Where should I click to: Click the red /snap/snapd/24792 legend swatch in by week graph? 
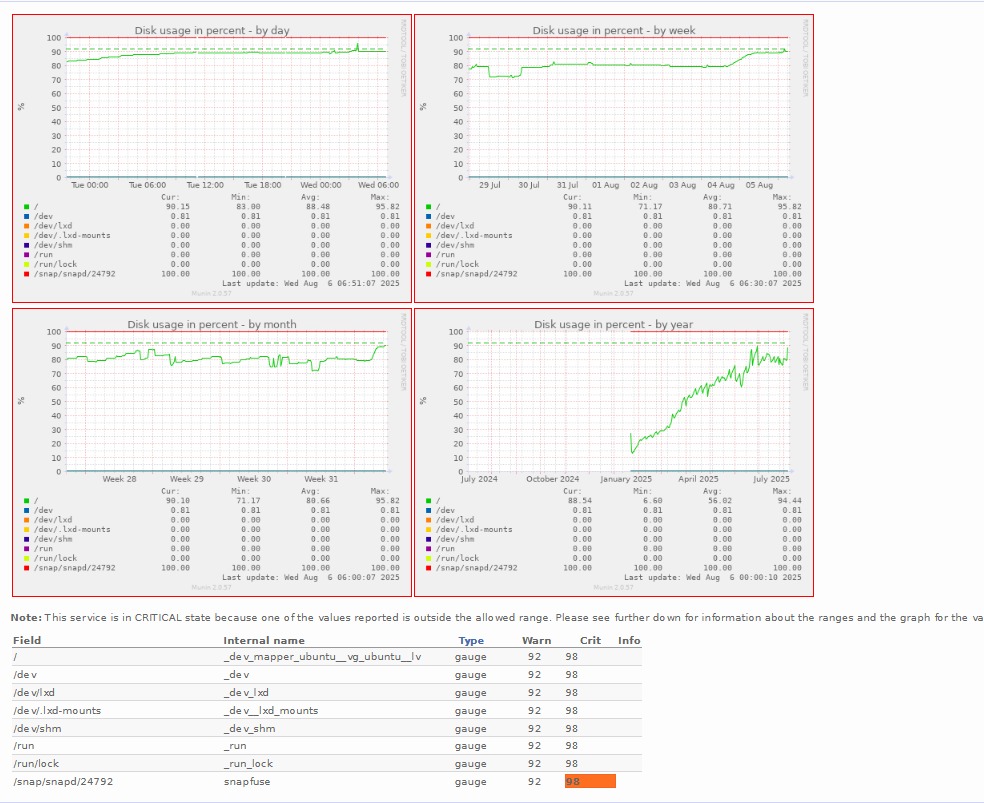click(429, 273)
